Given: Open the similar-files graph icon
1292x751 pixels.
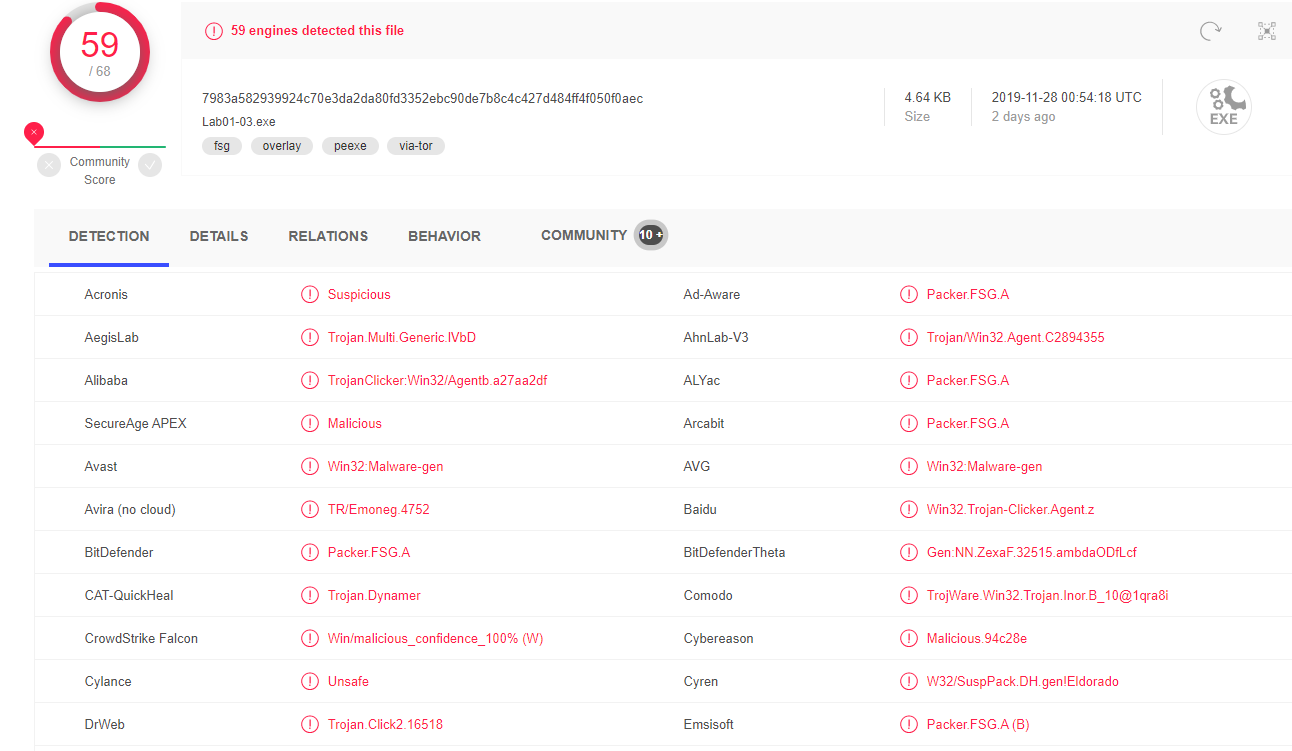Looking at the screenshot, I should click(x=1267, y=31).
